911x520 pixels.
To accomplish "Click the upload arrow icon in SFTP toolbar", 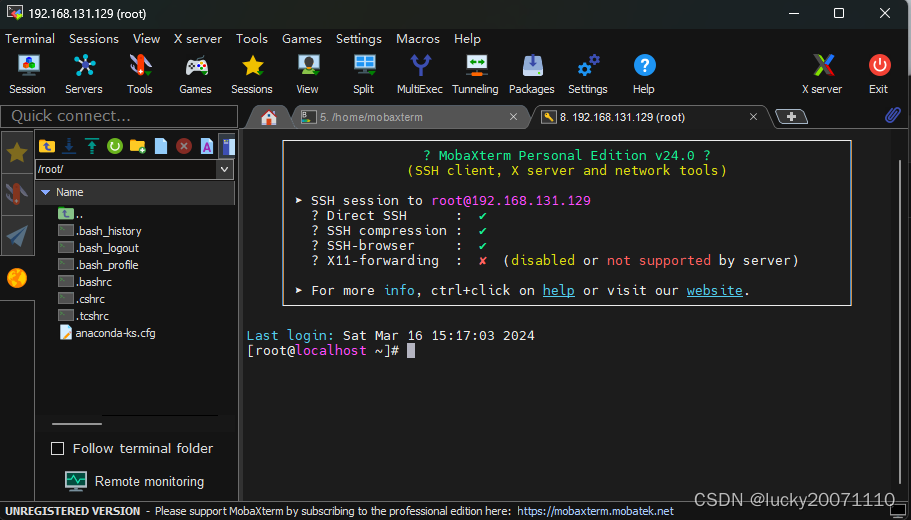I will (92, 146).
